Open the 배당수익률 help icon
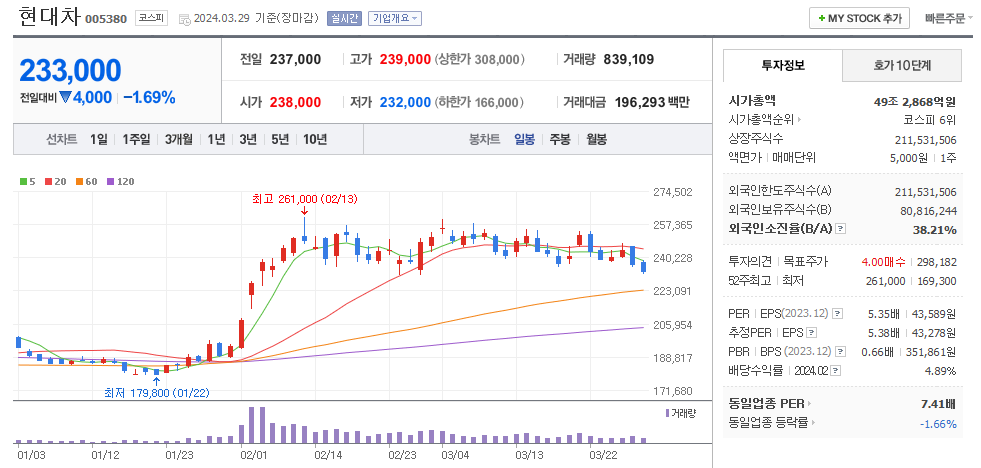981x468 pixels. pyautogui.click(x=836, y=370)
